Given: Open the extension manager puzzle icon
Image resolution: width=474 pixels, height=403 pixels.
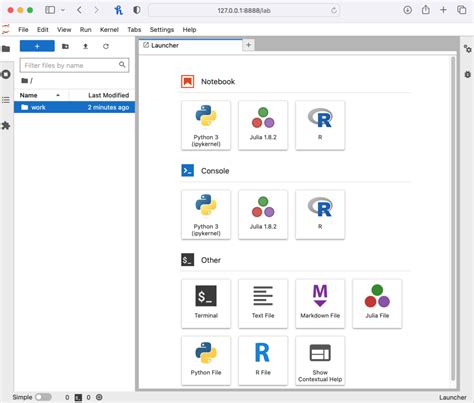Looking at the screenshot, I should click(6, 126).
